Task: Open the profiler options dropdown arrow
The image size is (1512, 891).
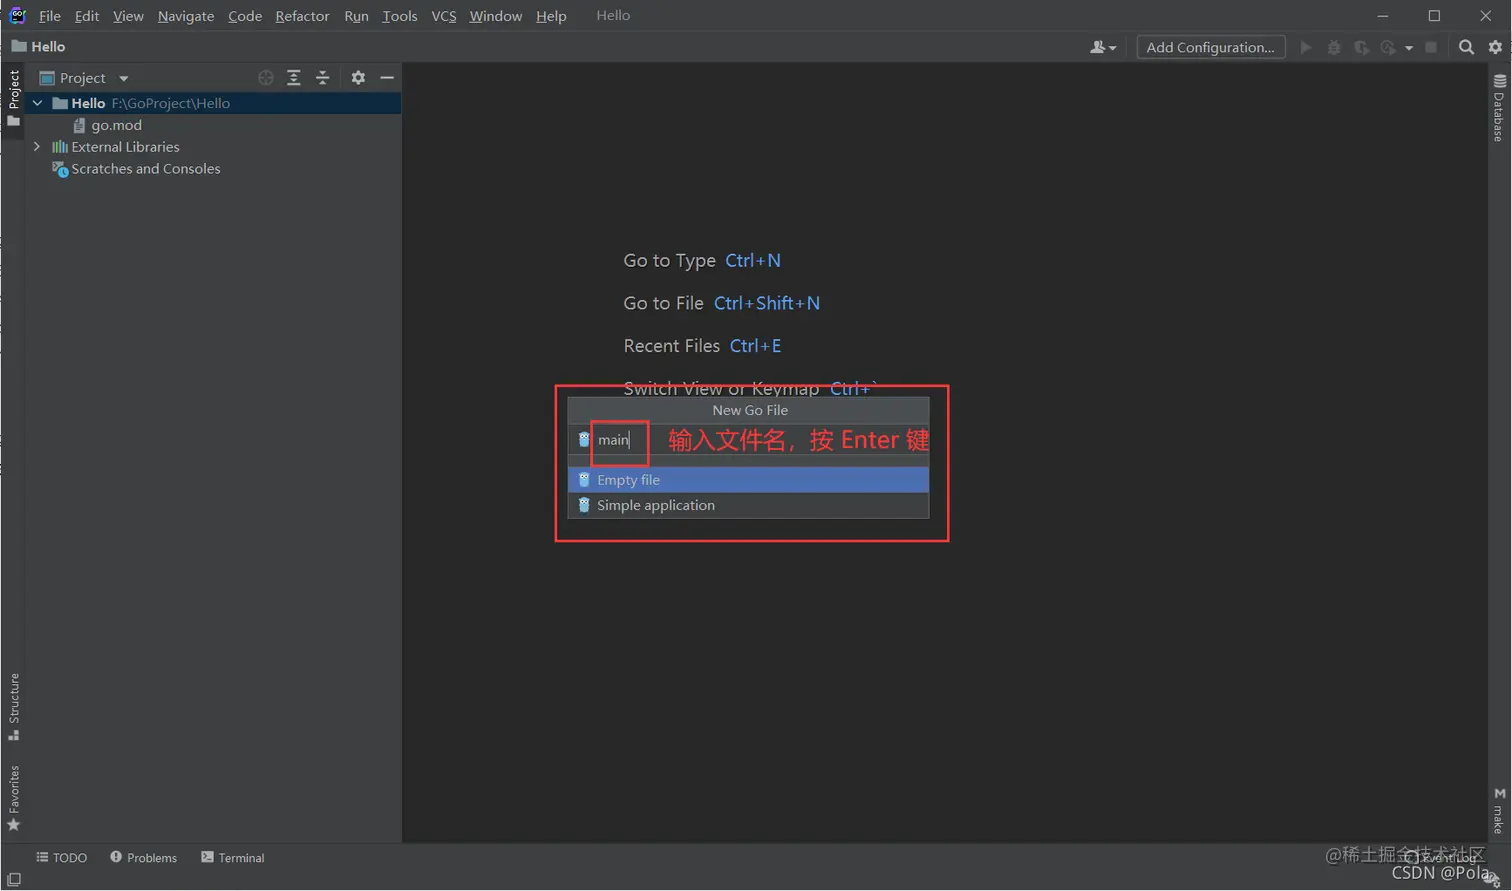Action: 1409,48
